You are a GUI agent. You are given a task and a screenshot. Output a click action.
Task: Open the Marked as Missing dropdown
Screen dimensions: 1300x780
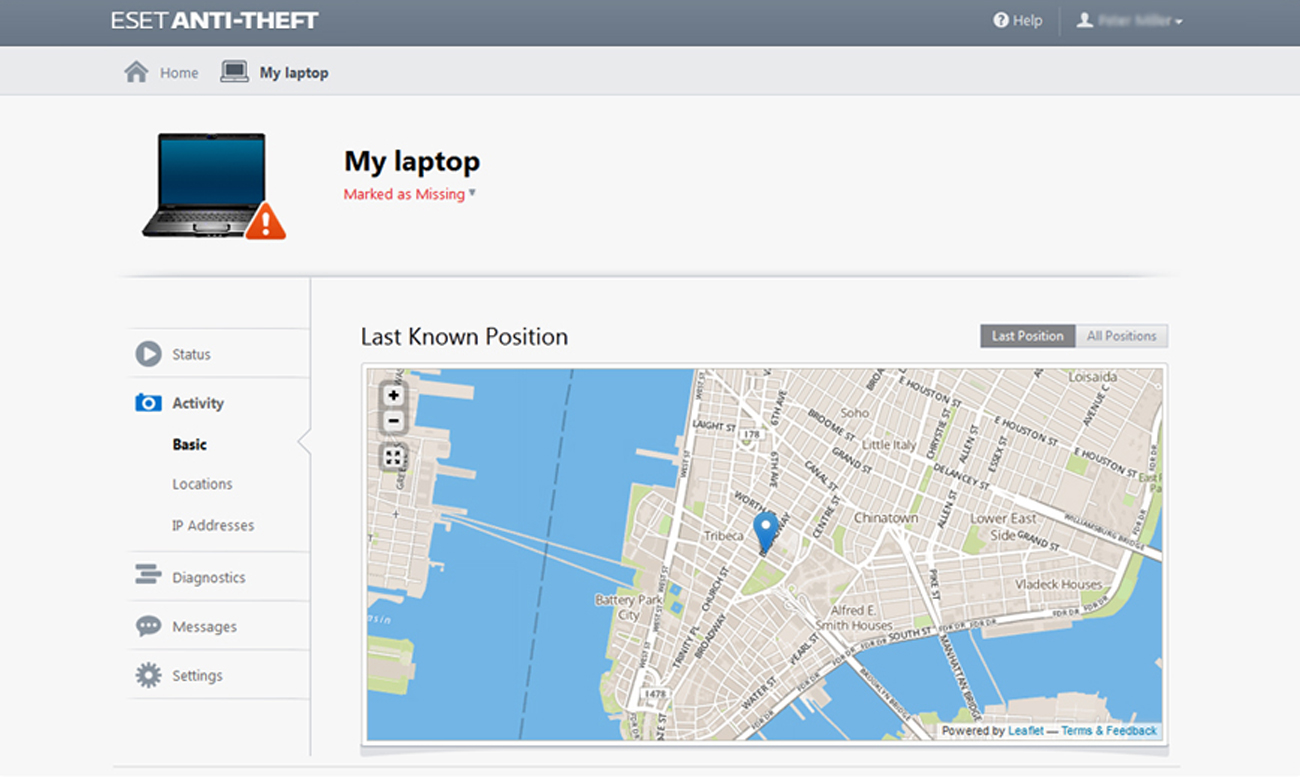click(410, 194)
